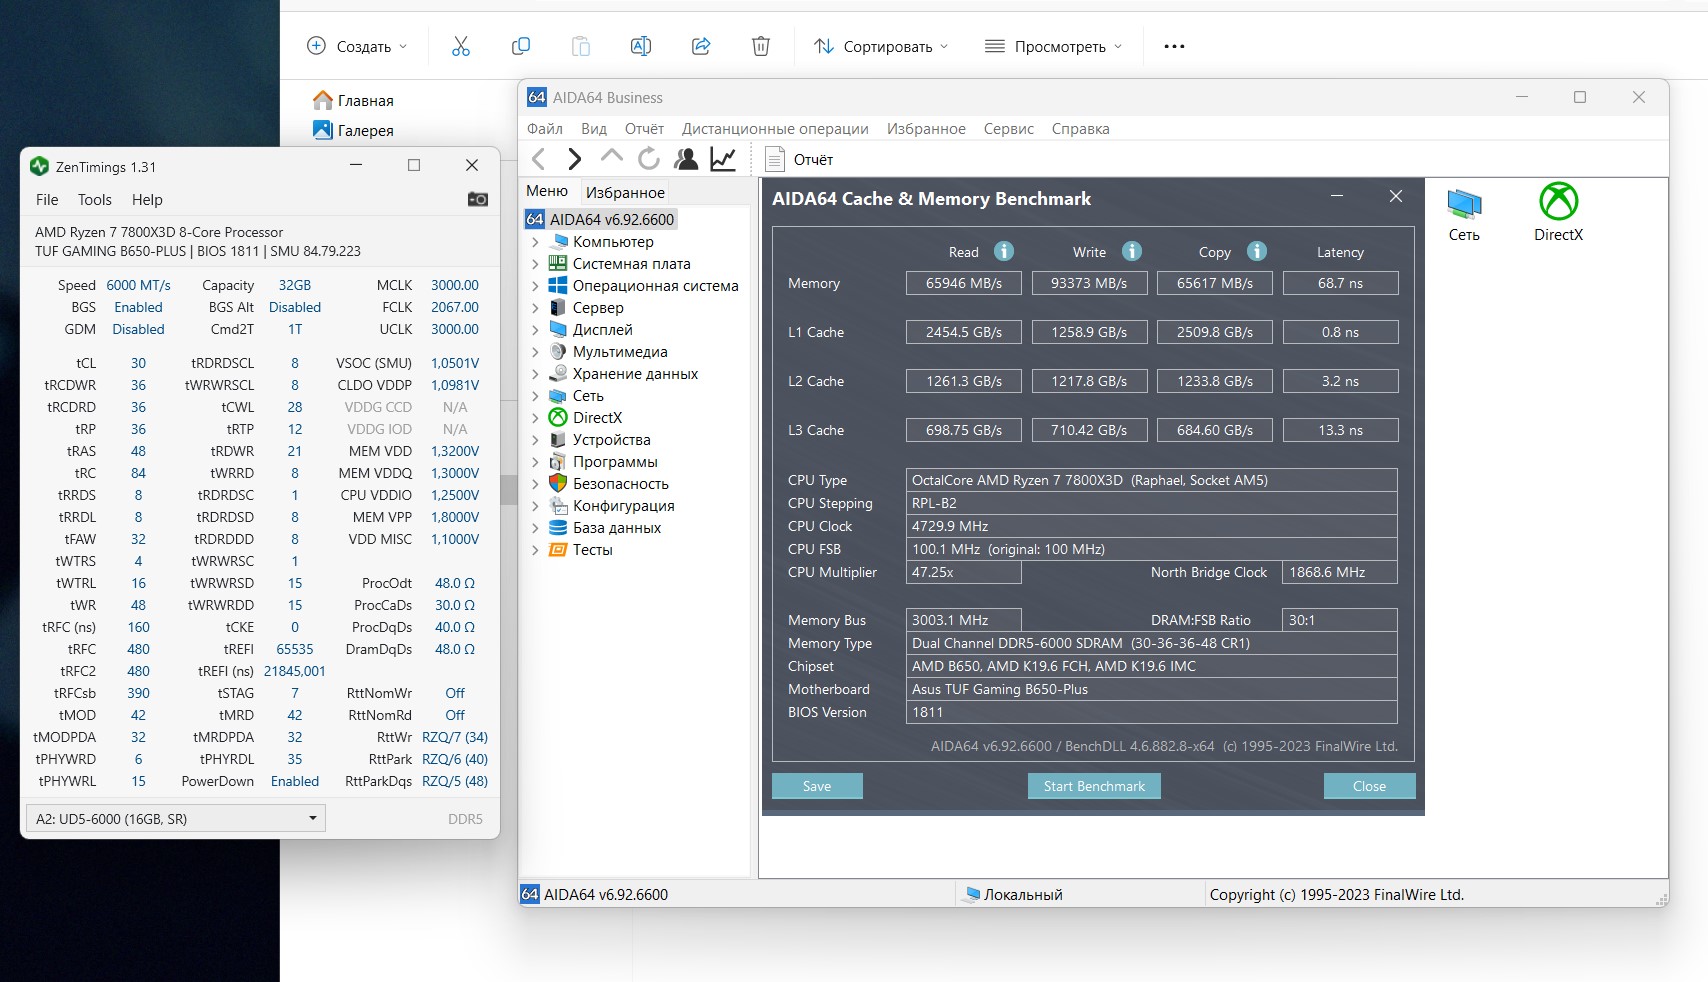Open the AIDA64 Отчёт menu
The height and width of the screenshot is (982, 1708).
[x=644, y=129]
